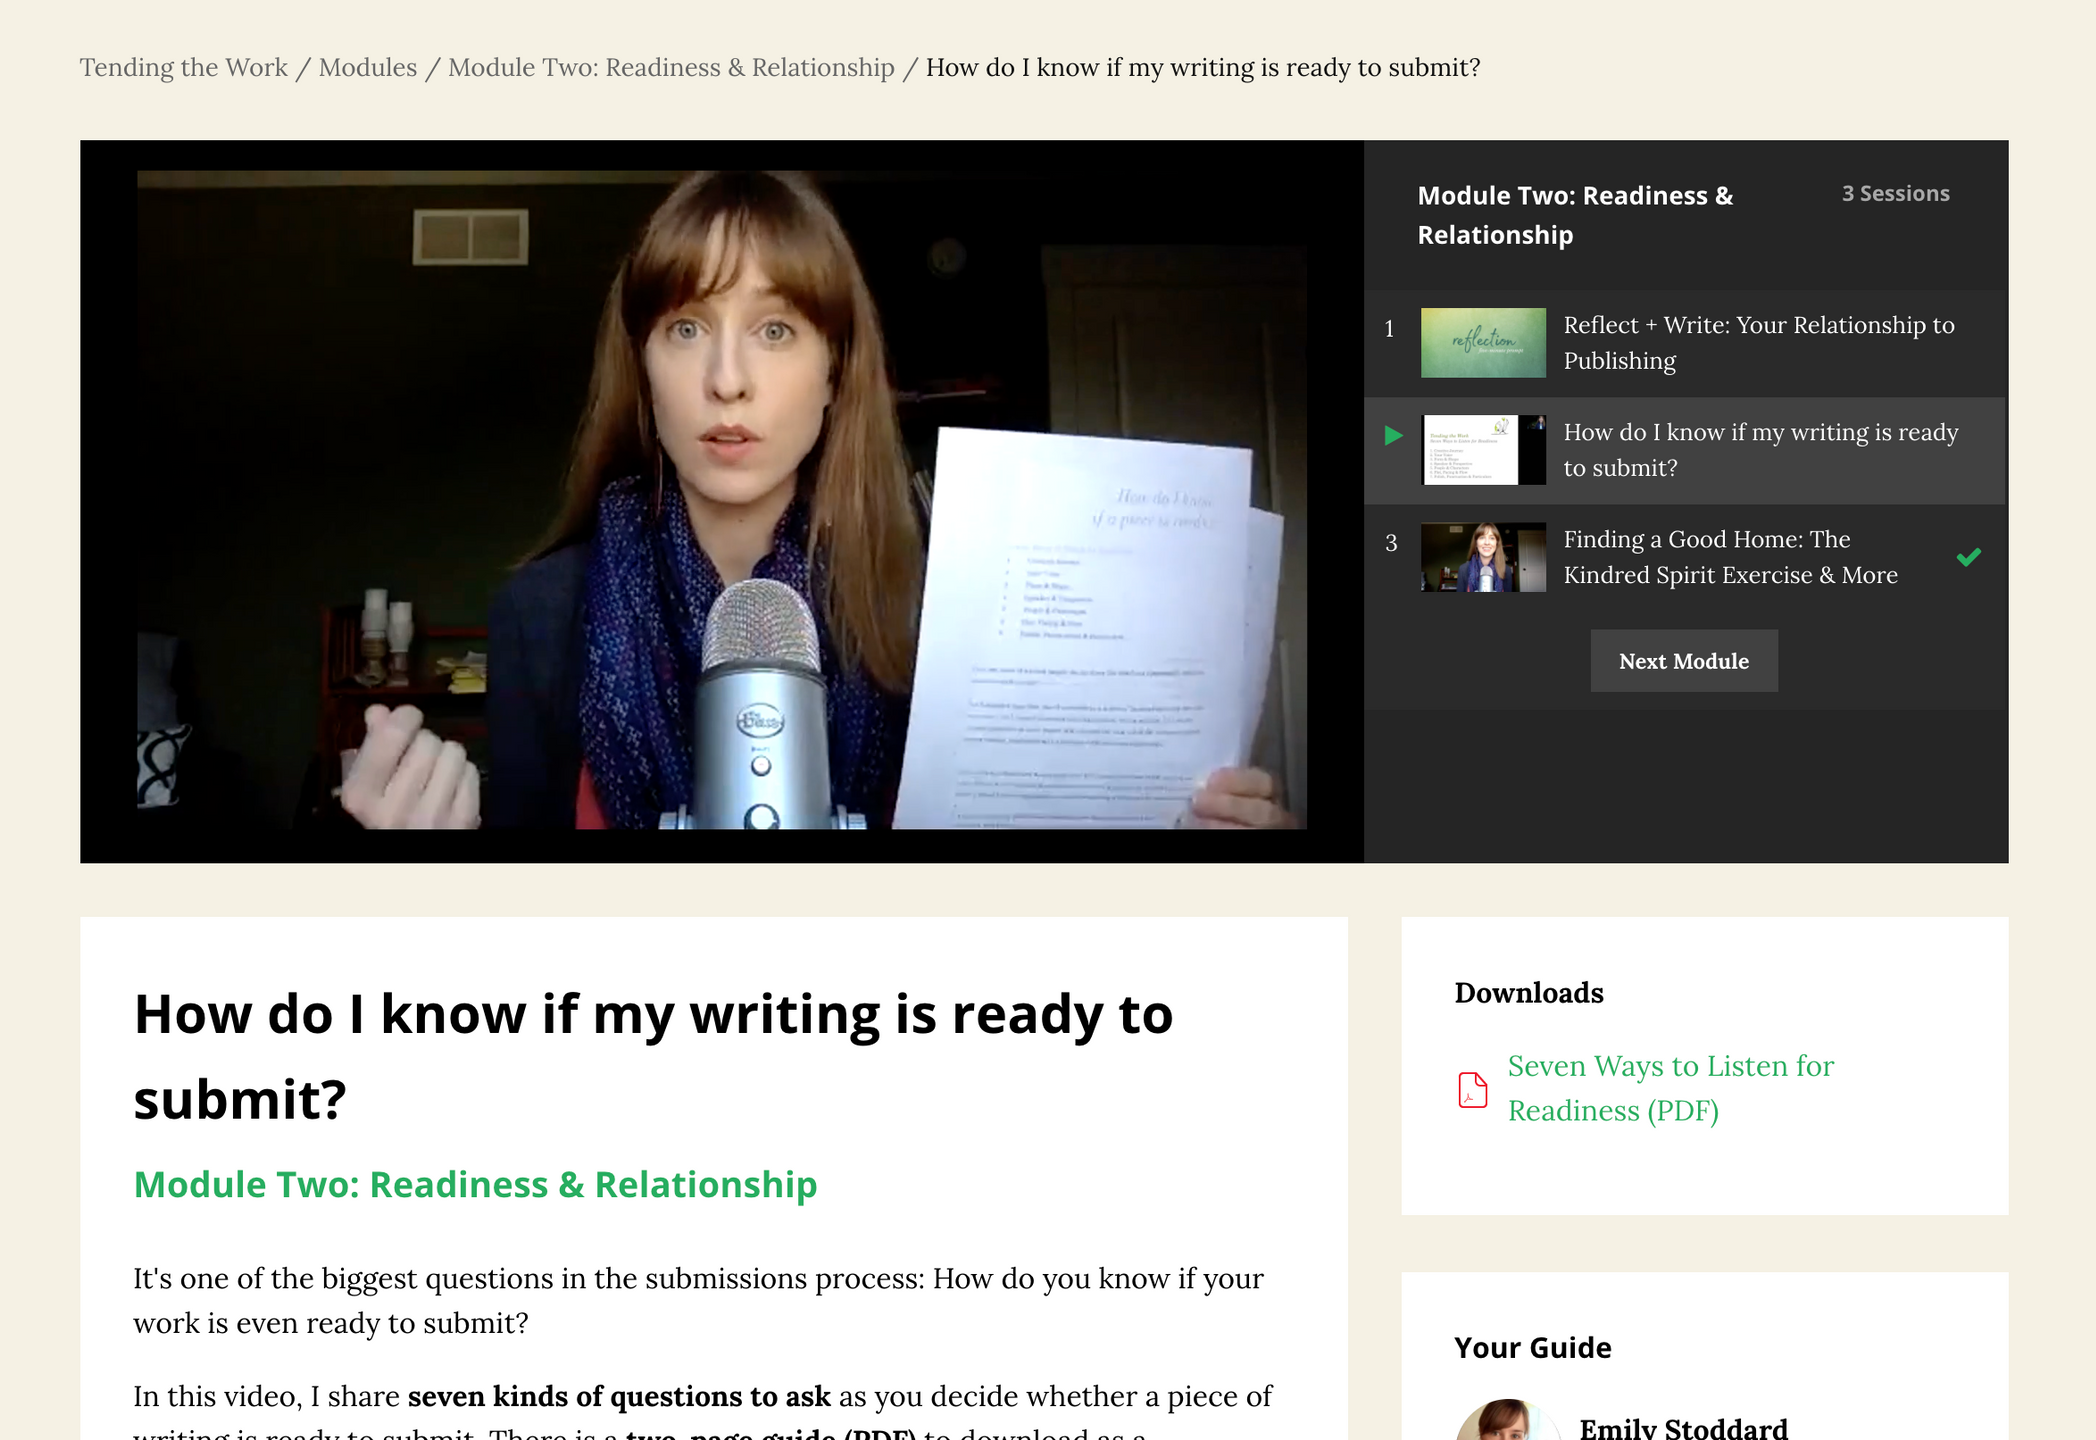
Task: Click green Module Two subtitle heading
Action: click(x=475, y=1184)
